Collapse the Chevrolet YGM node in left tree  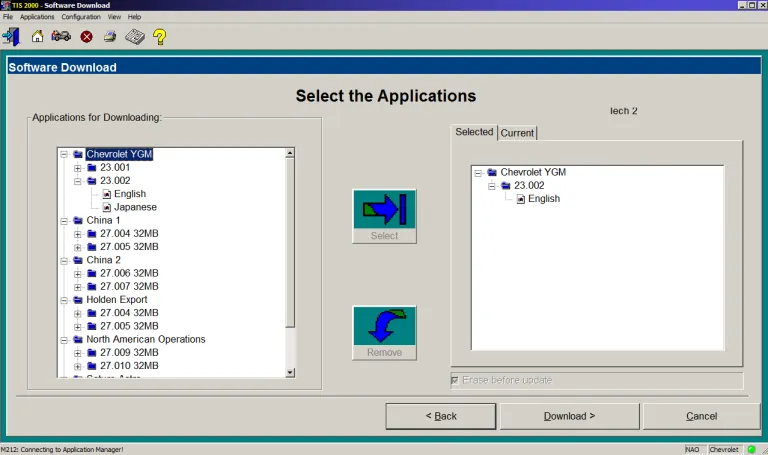click(64, 155)
